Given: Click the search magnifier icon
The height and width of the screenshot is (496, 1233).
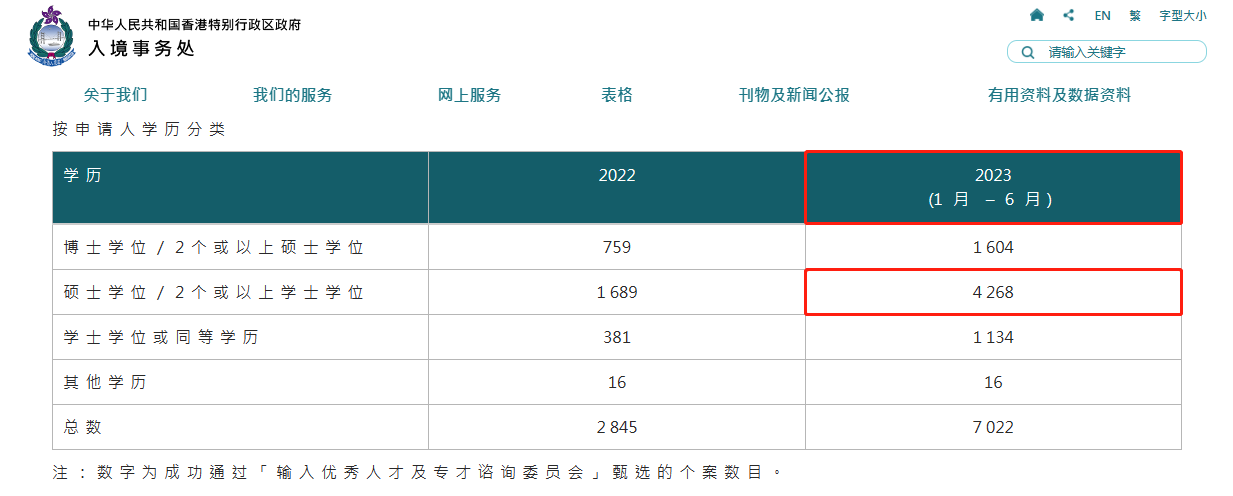Looking at the screenshot, I should (1028, 52).
